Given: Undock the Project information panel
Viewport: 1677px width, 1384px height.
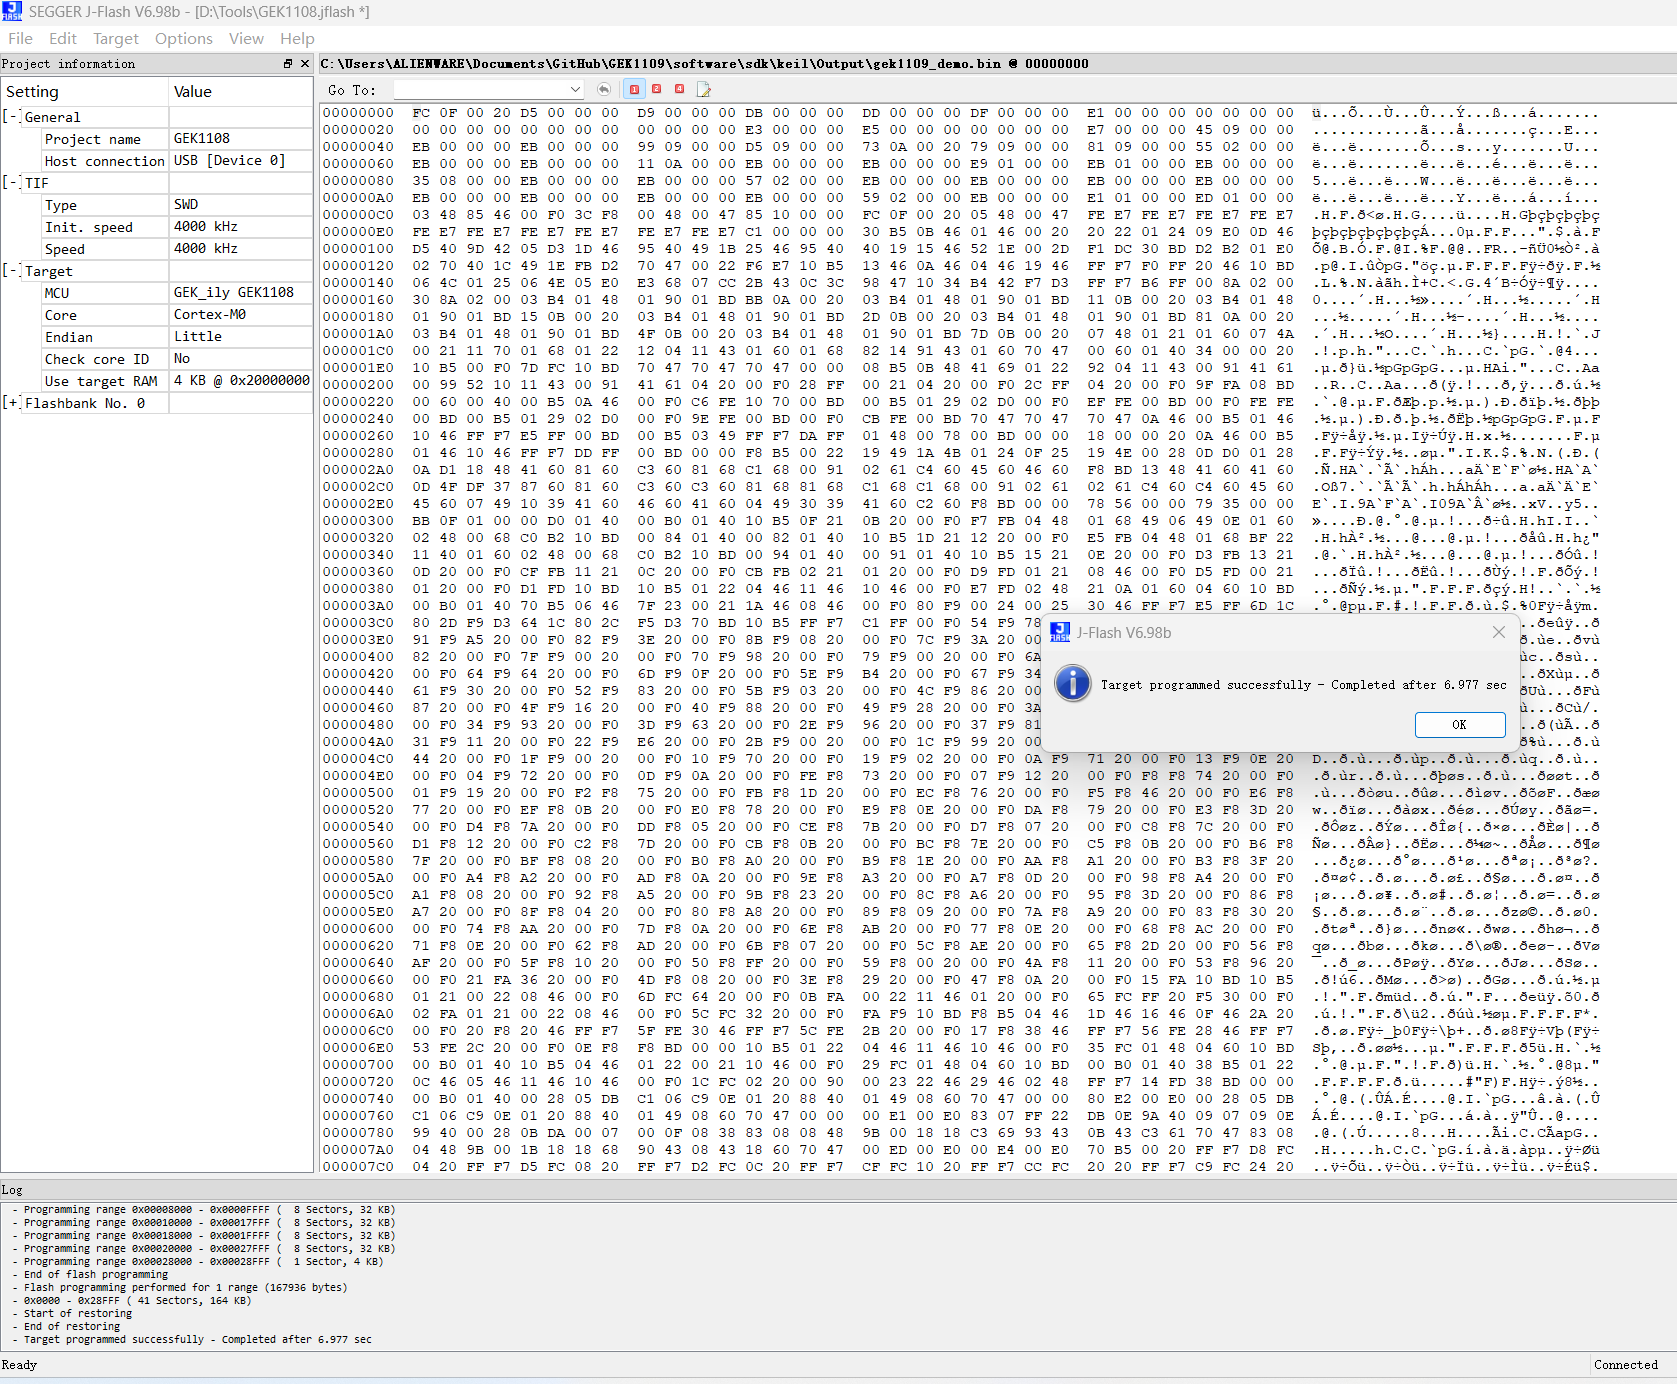Looking at the screenshot, I should (x=288, y=64).
